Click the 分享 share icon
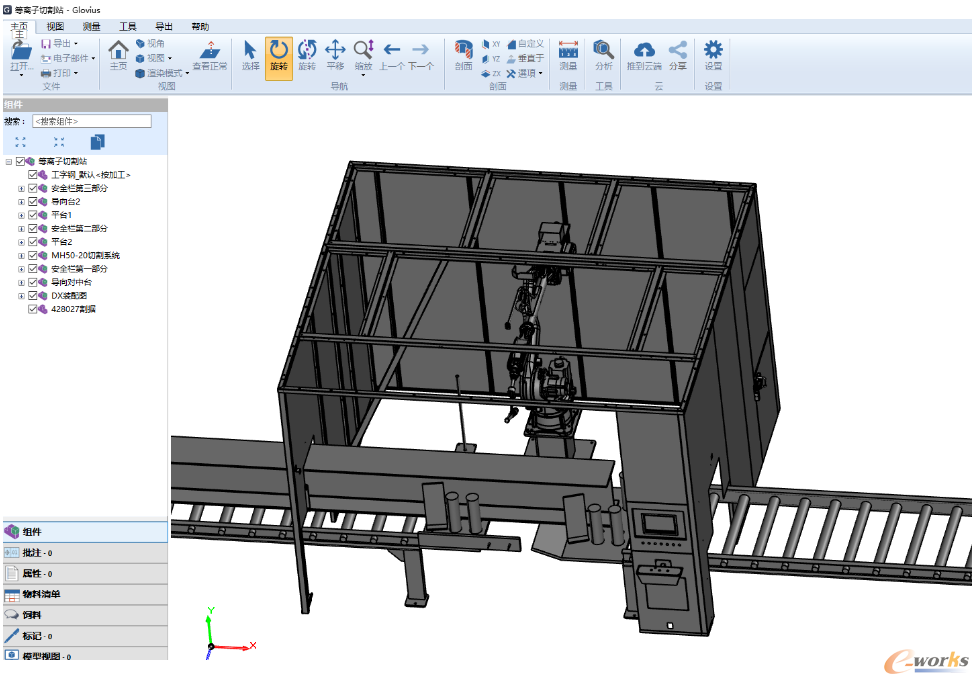Image resolution: width=979 pixels, height=684 pixels. [677, 50]
